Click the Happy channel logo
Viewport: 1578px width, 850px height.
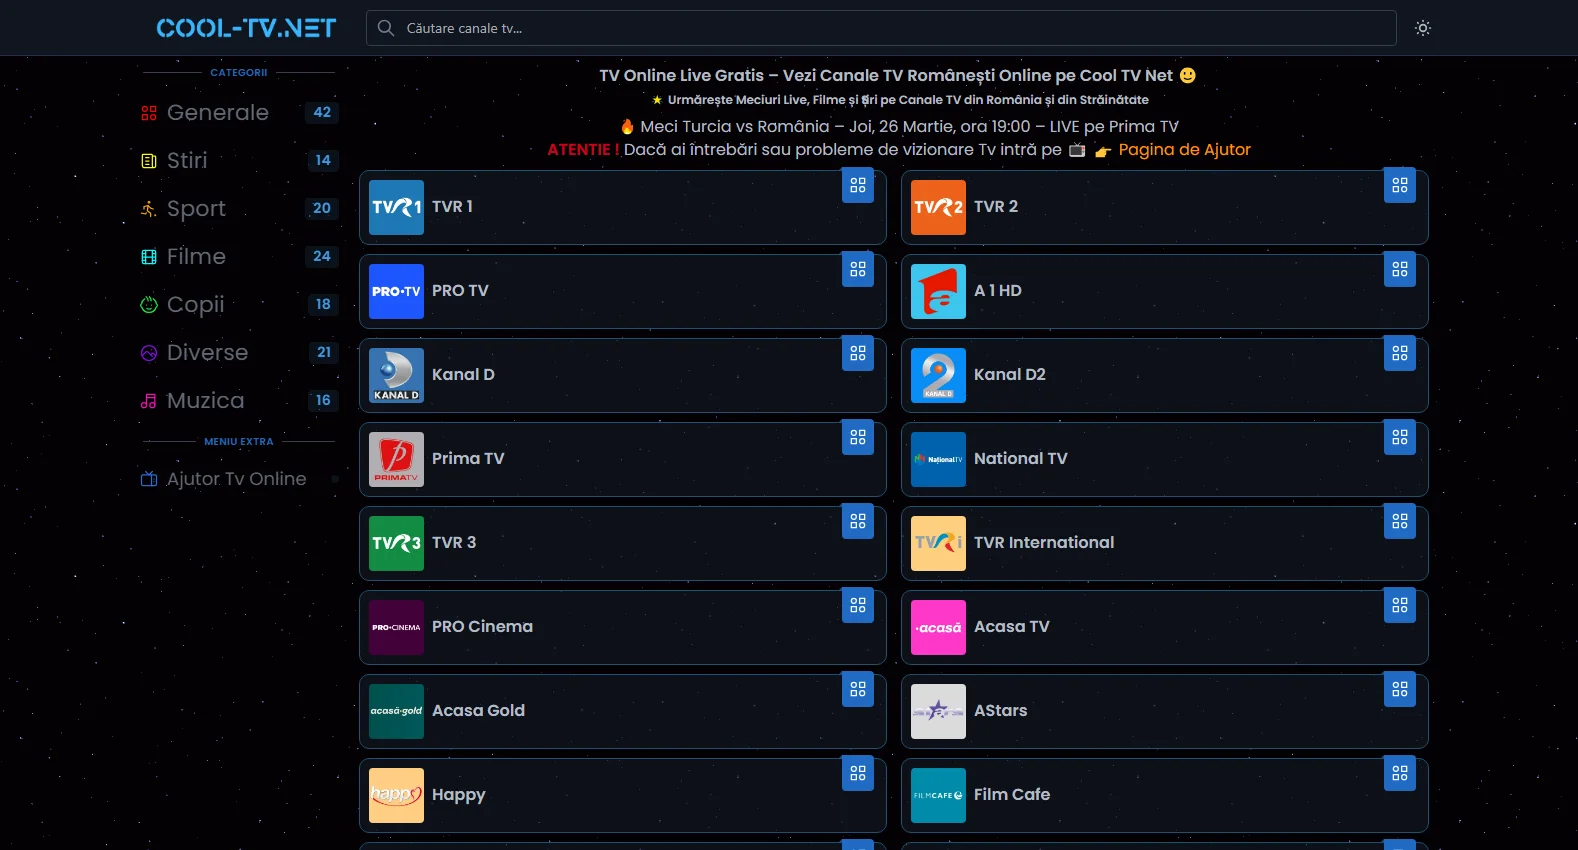tap(396, 795)
